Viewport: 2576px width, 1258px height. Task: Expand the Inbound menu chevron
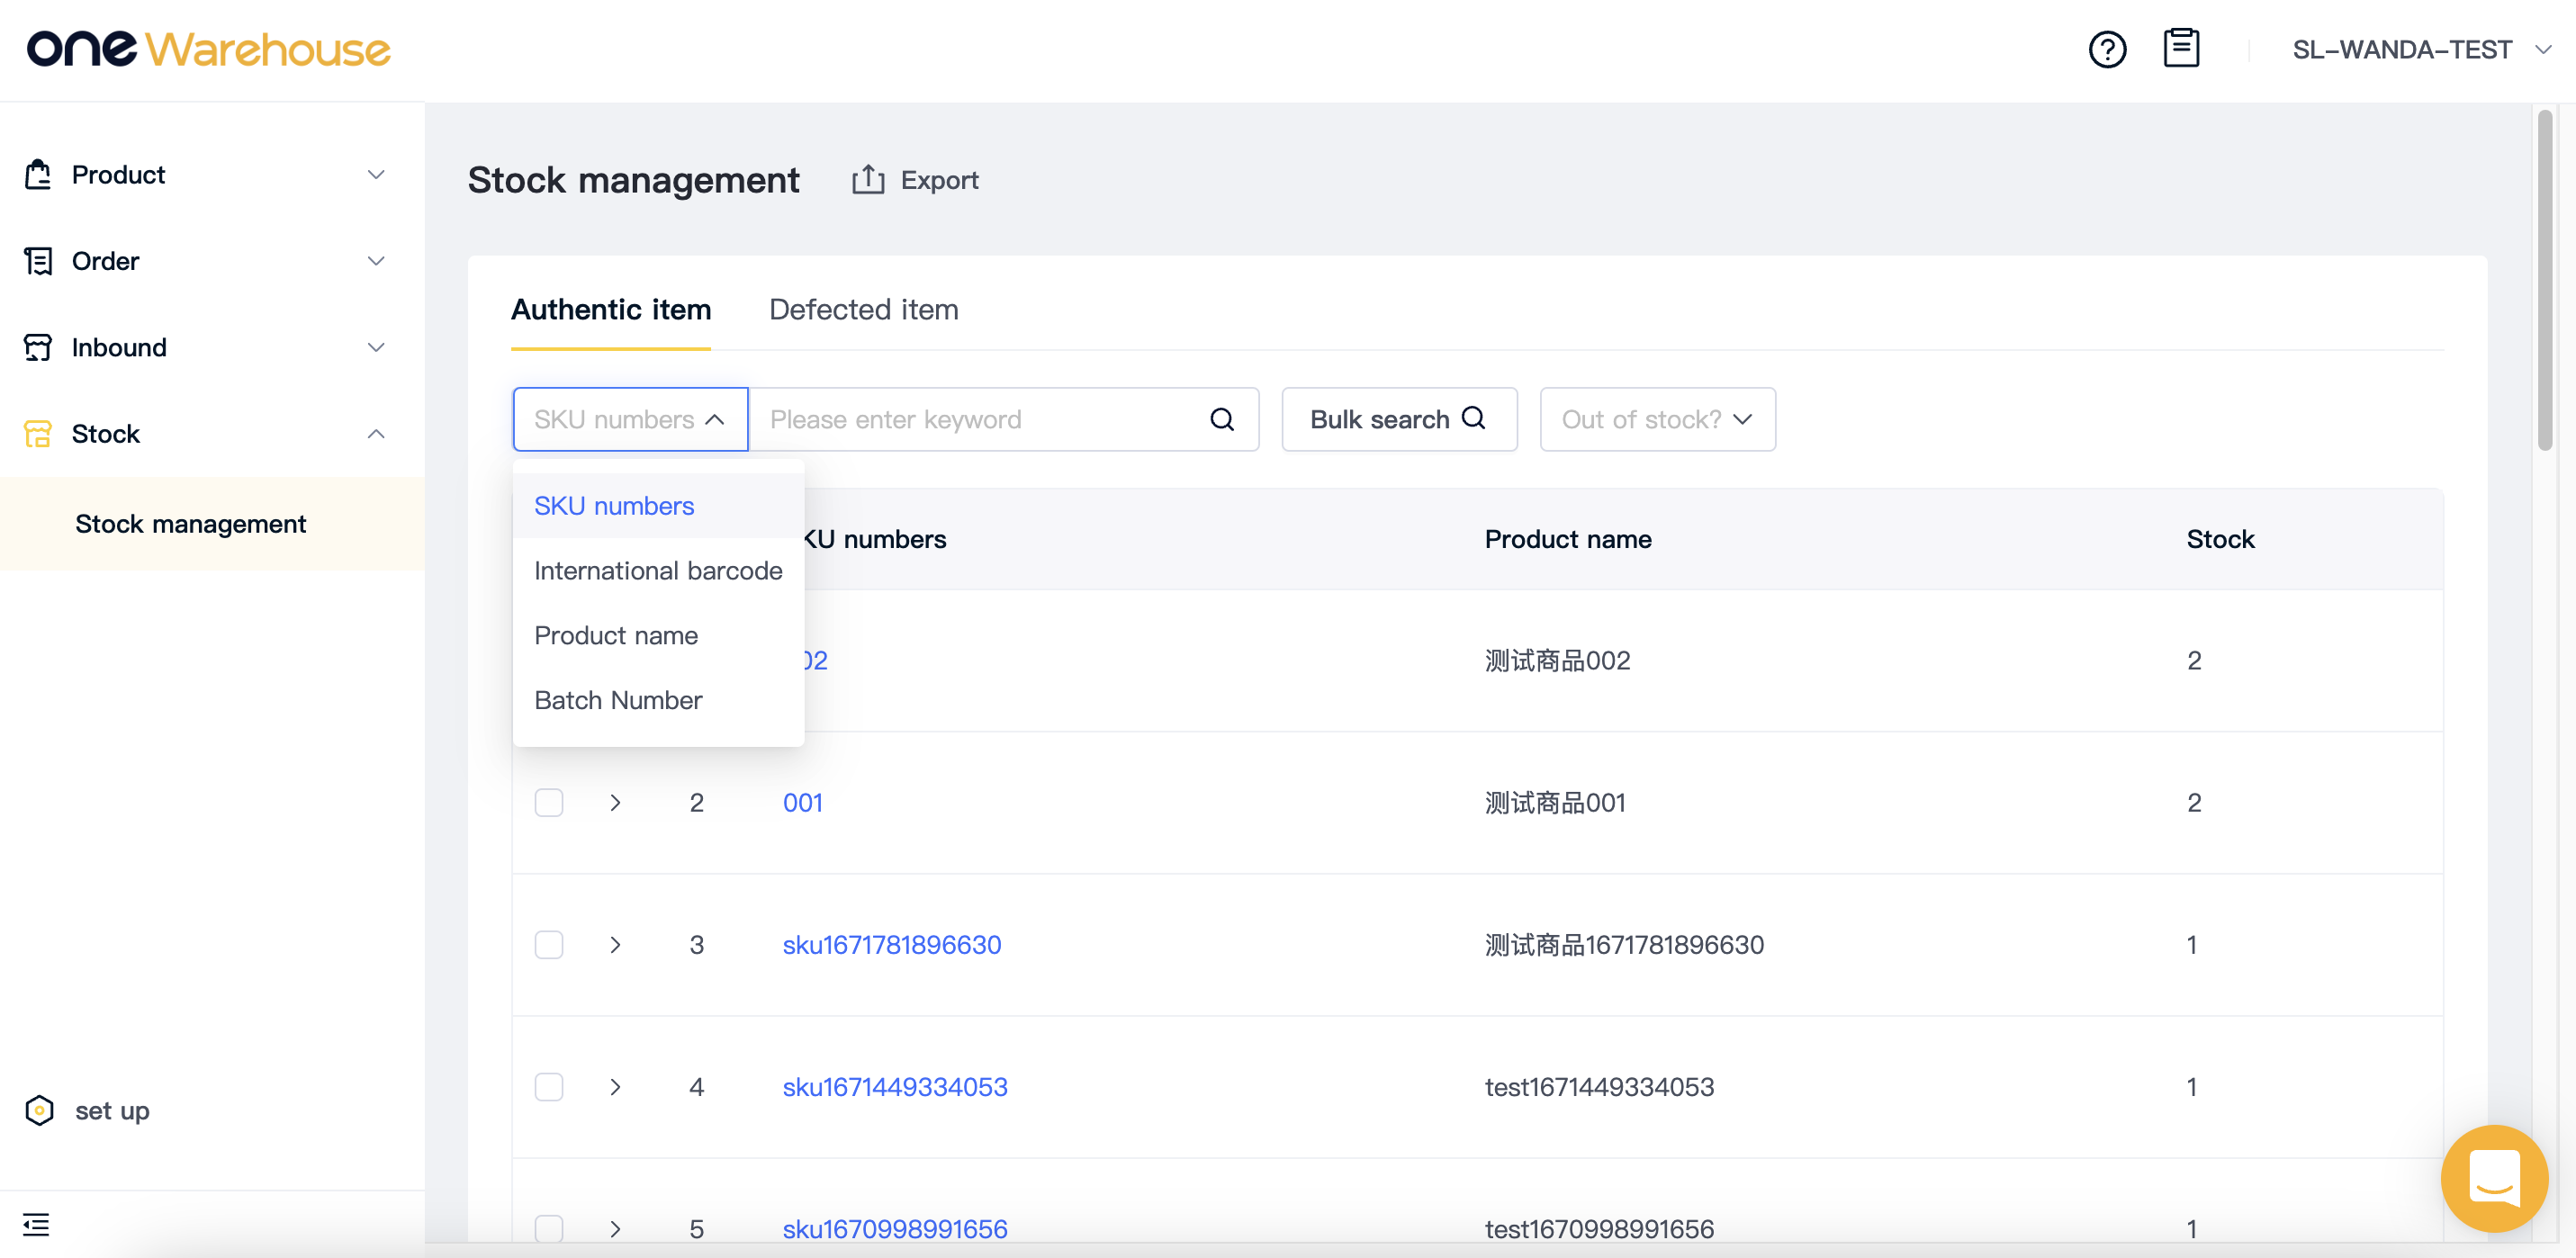(x=376, y=347)
